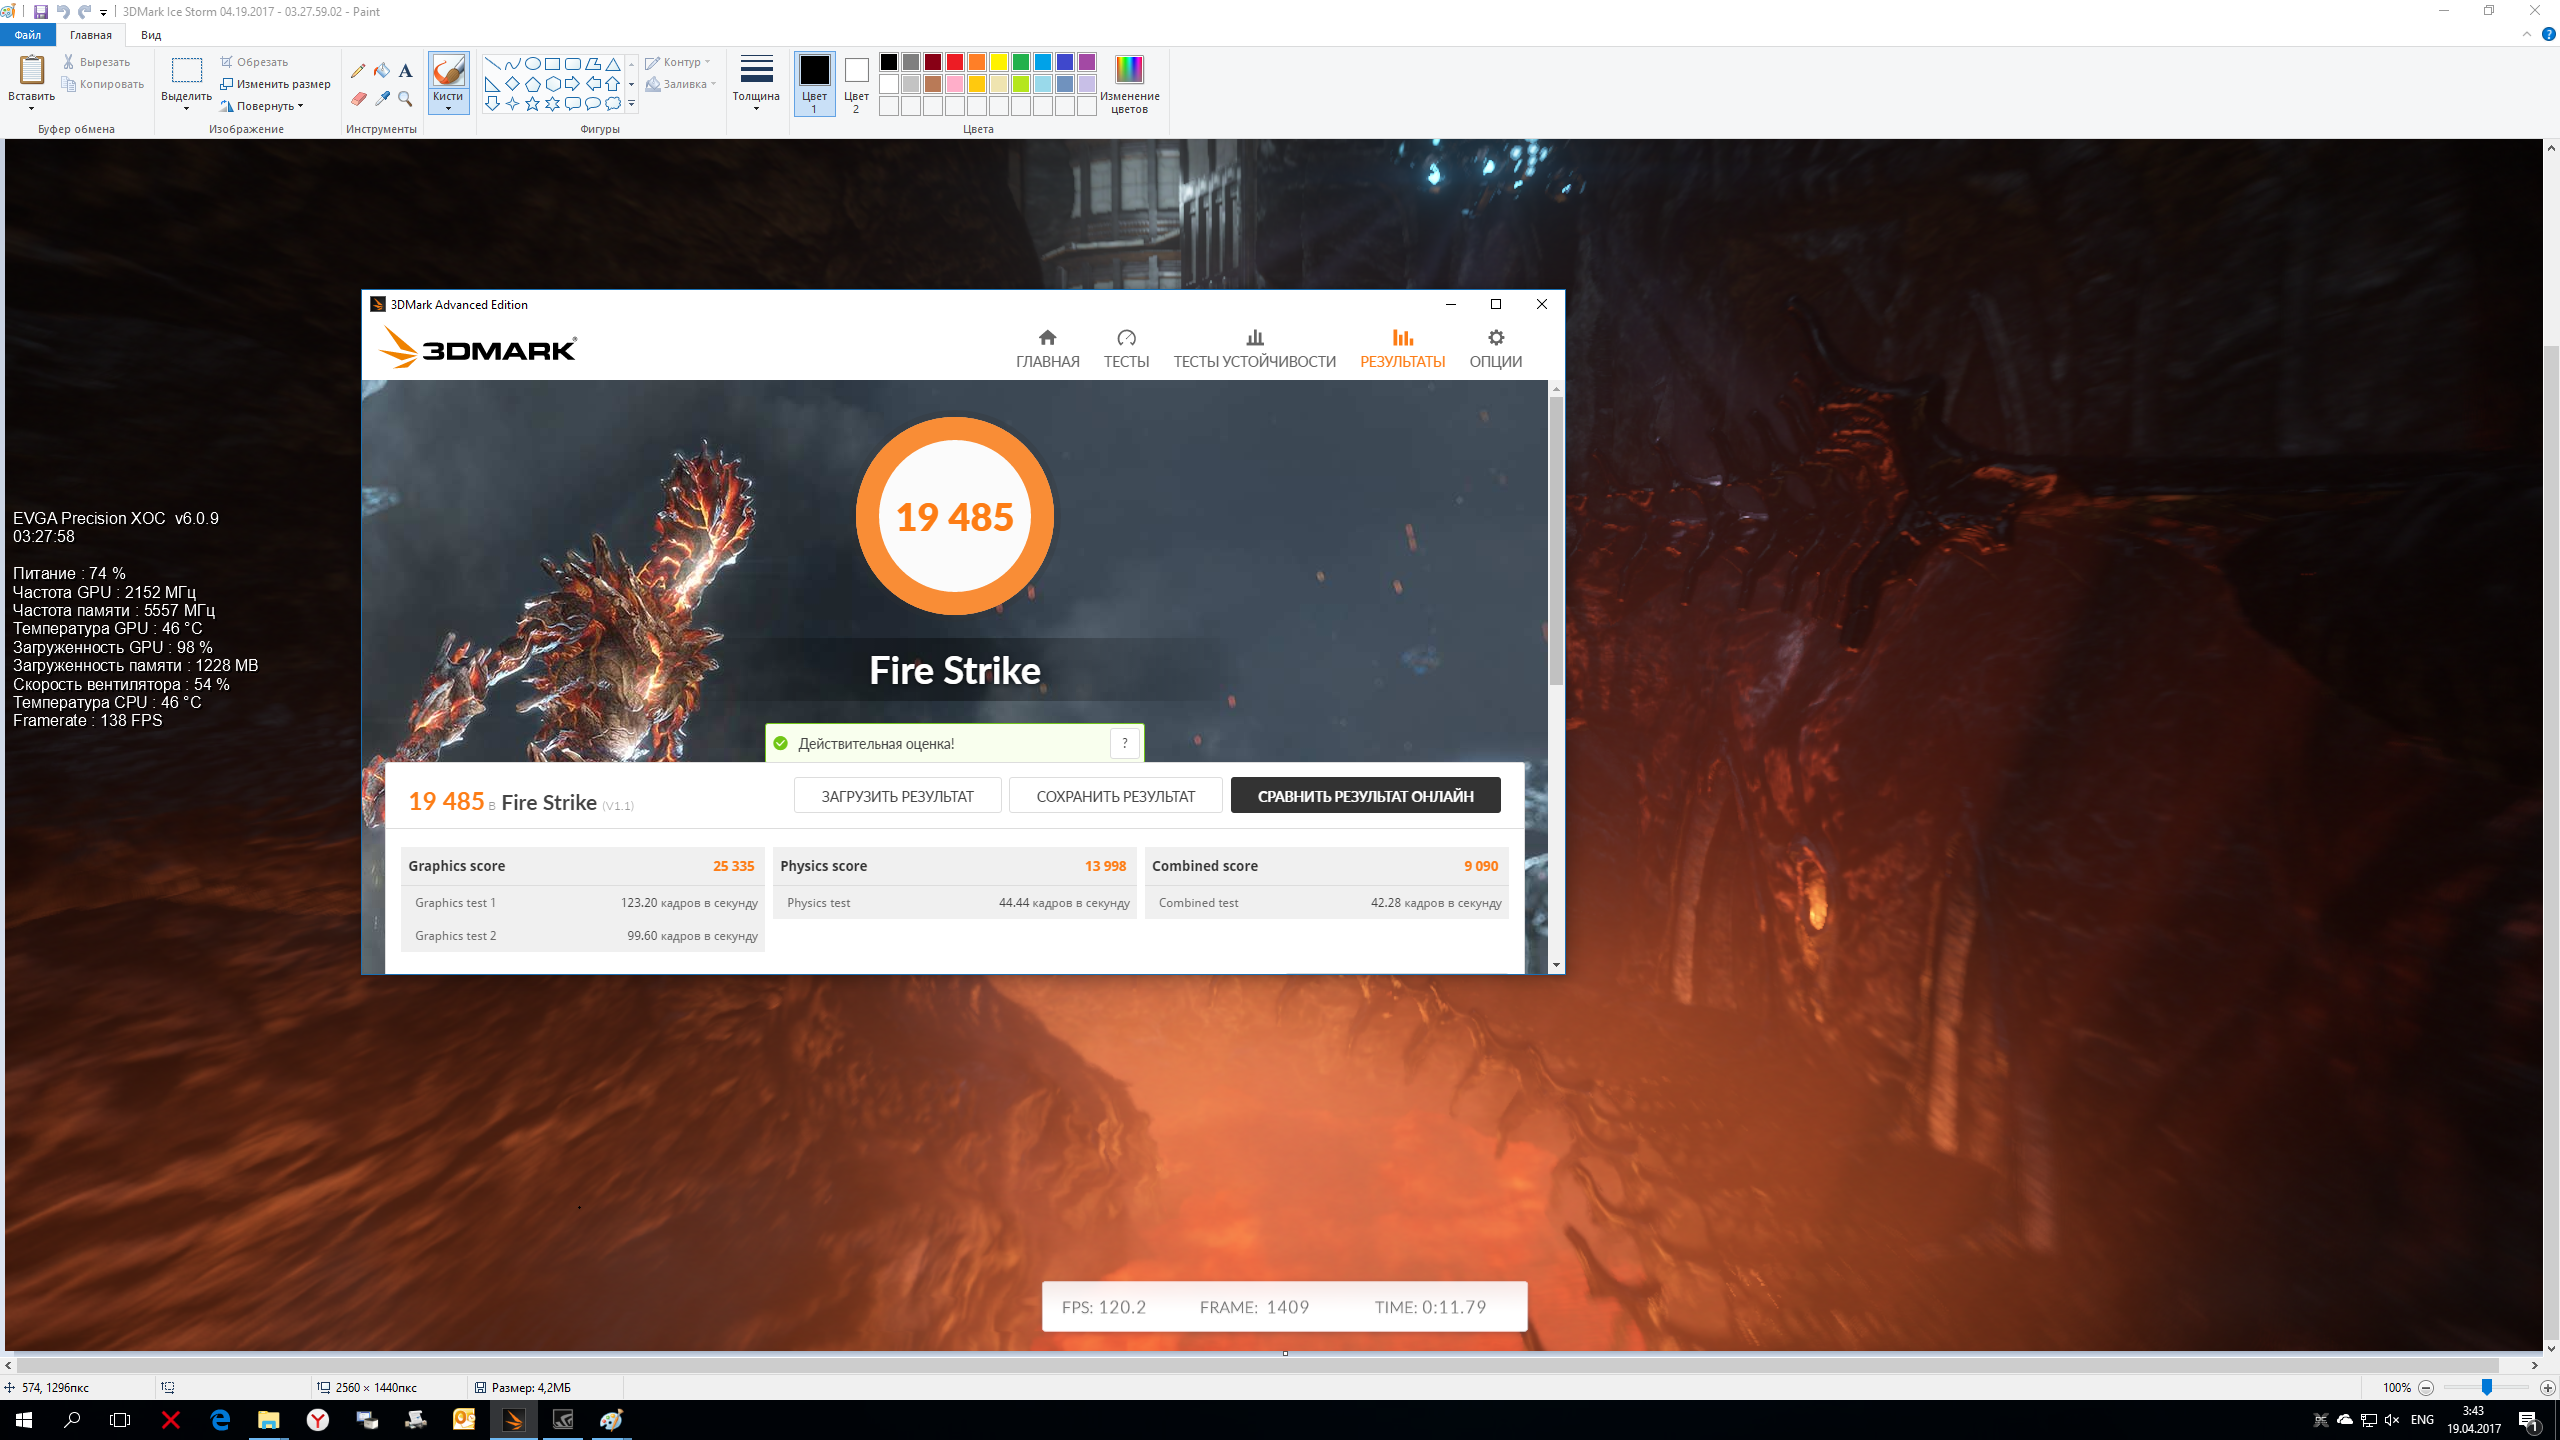The height and width of the screenshot is (1440, 2560).
Task: Select the Pencil tool
Action: pos(358,71)
